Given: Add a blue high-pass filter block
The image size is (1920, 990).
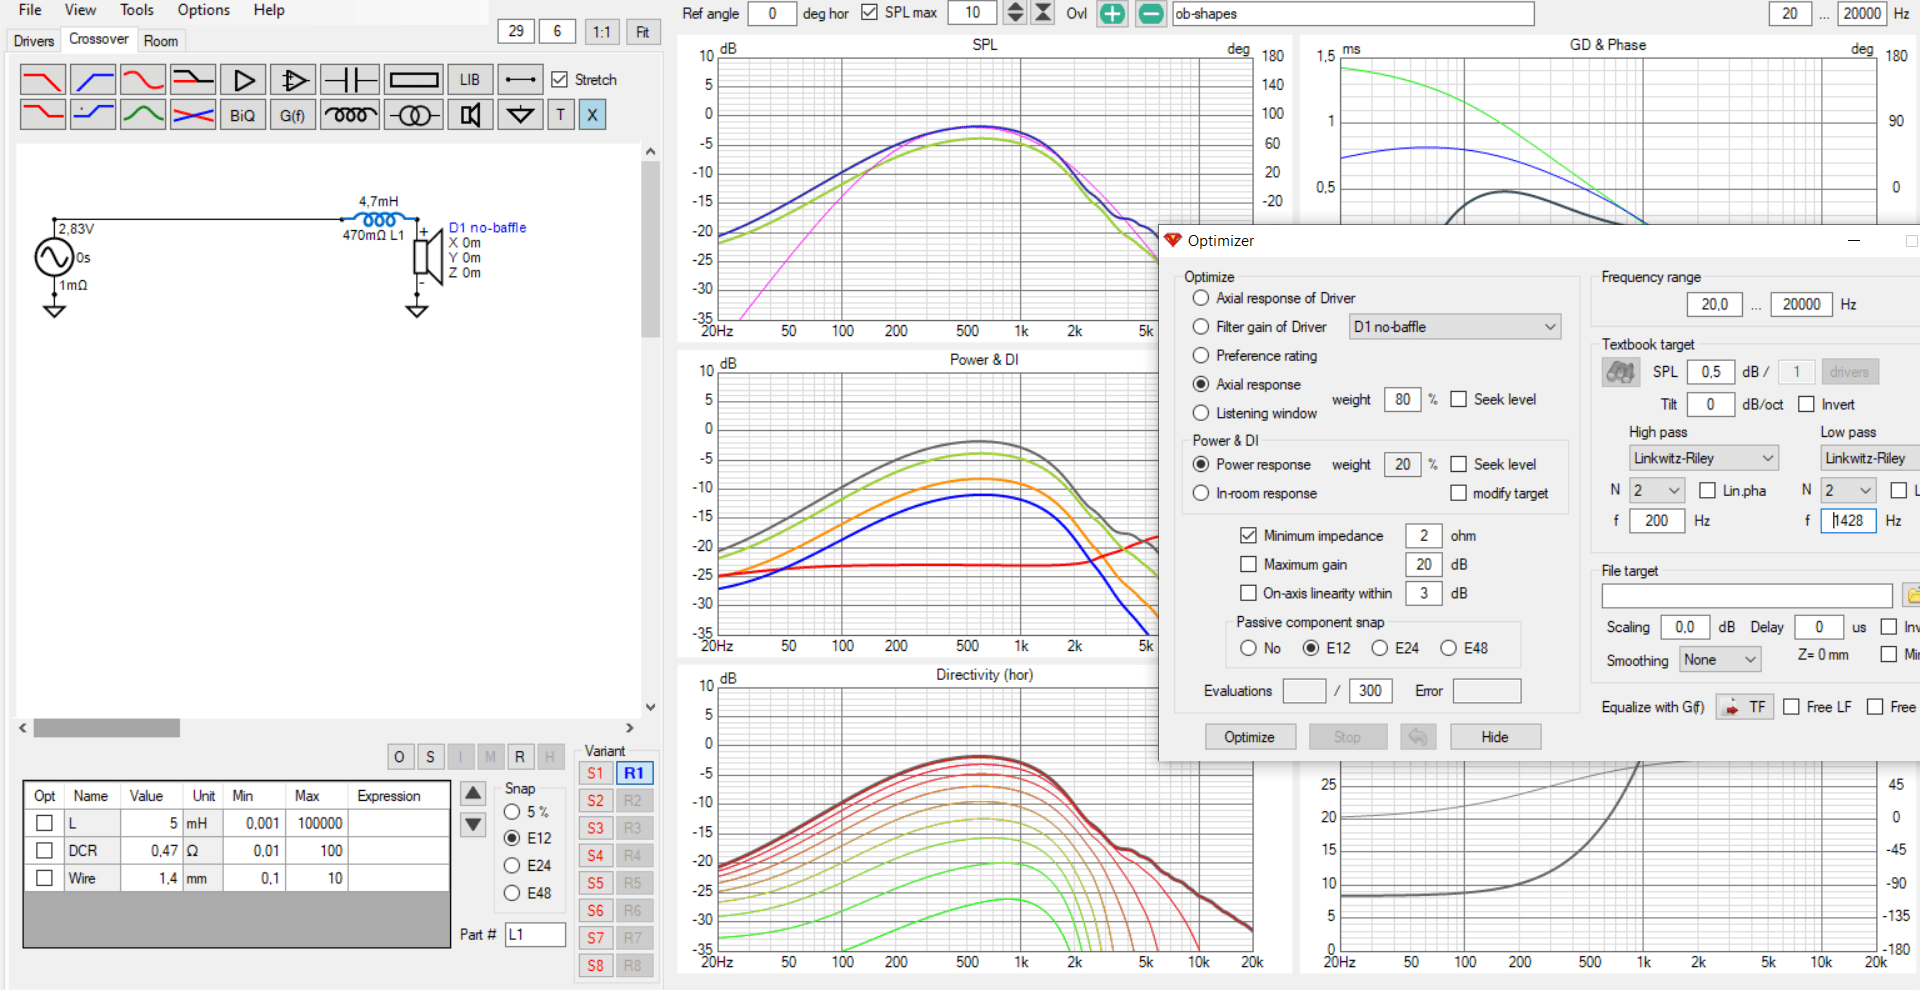Looking at the screenshot, I should pyautogui.click(x=93, y=79).
